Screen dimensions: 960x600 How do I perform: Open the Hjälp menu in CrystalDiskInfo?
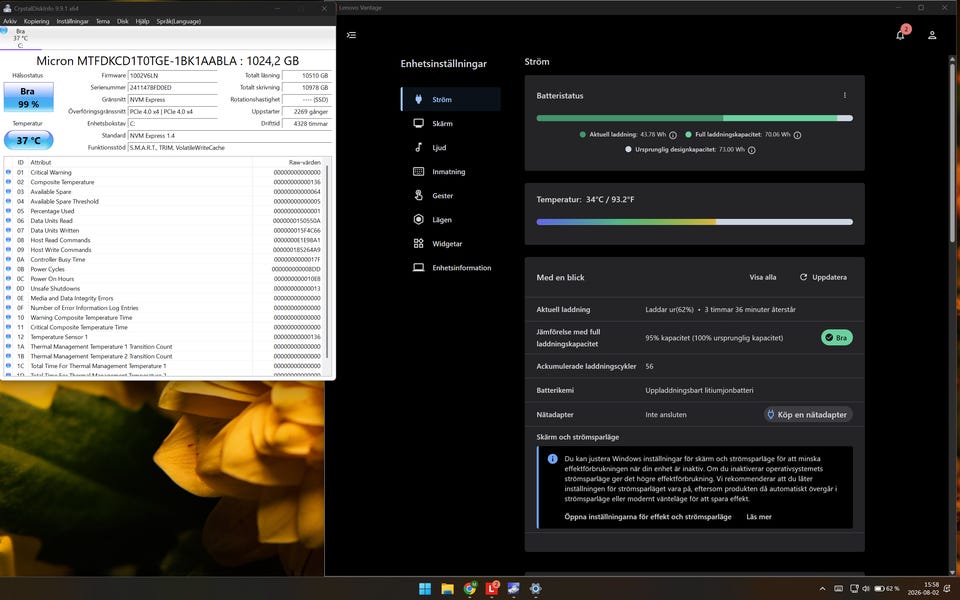(x=142, y=21)
